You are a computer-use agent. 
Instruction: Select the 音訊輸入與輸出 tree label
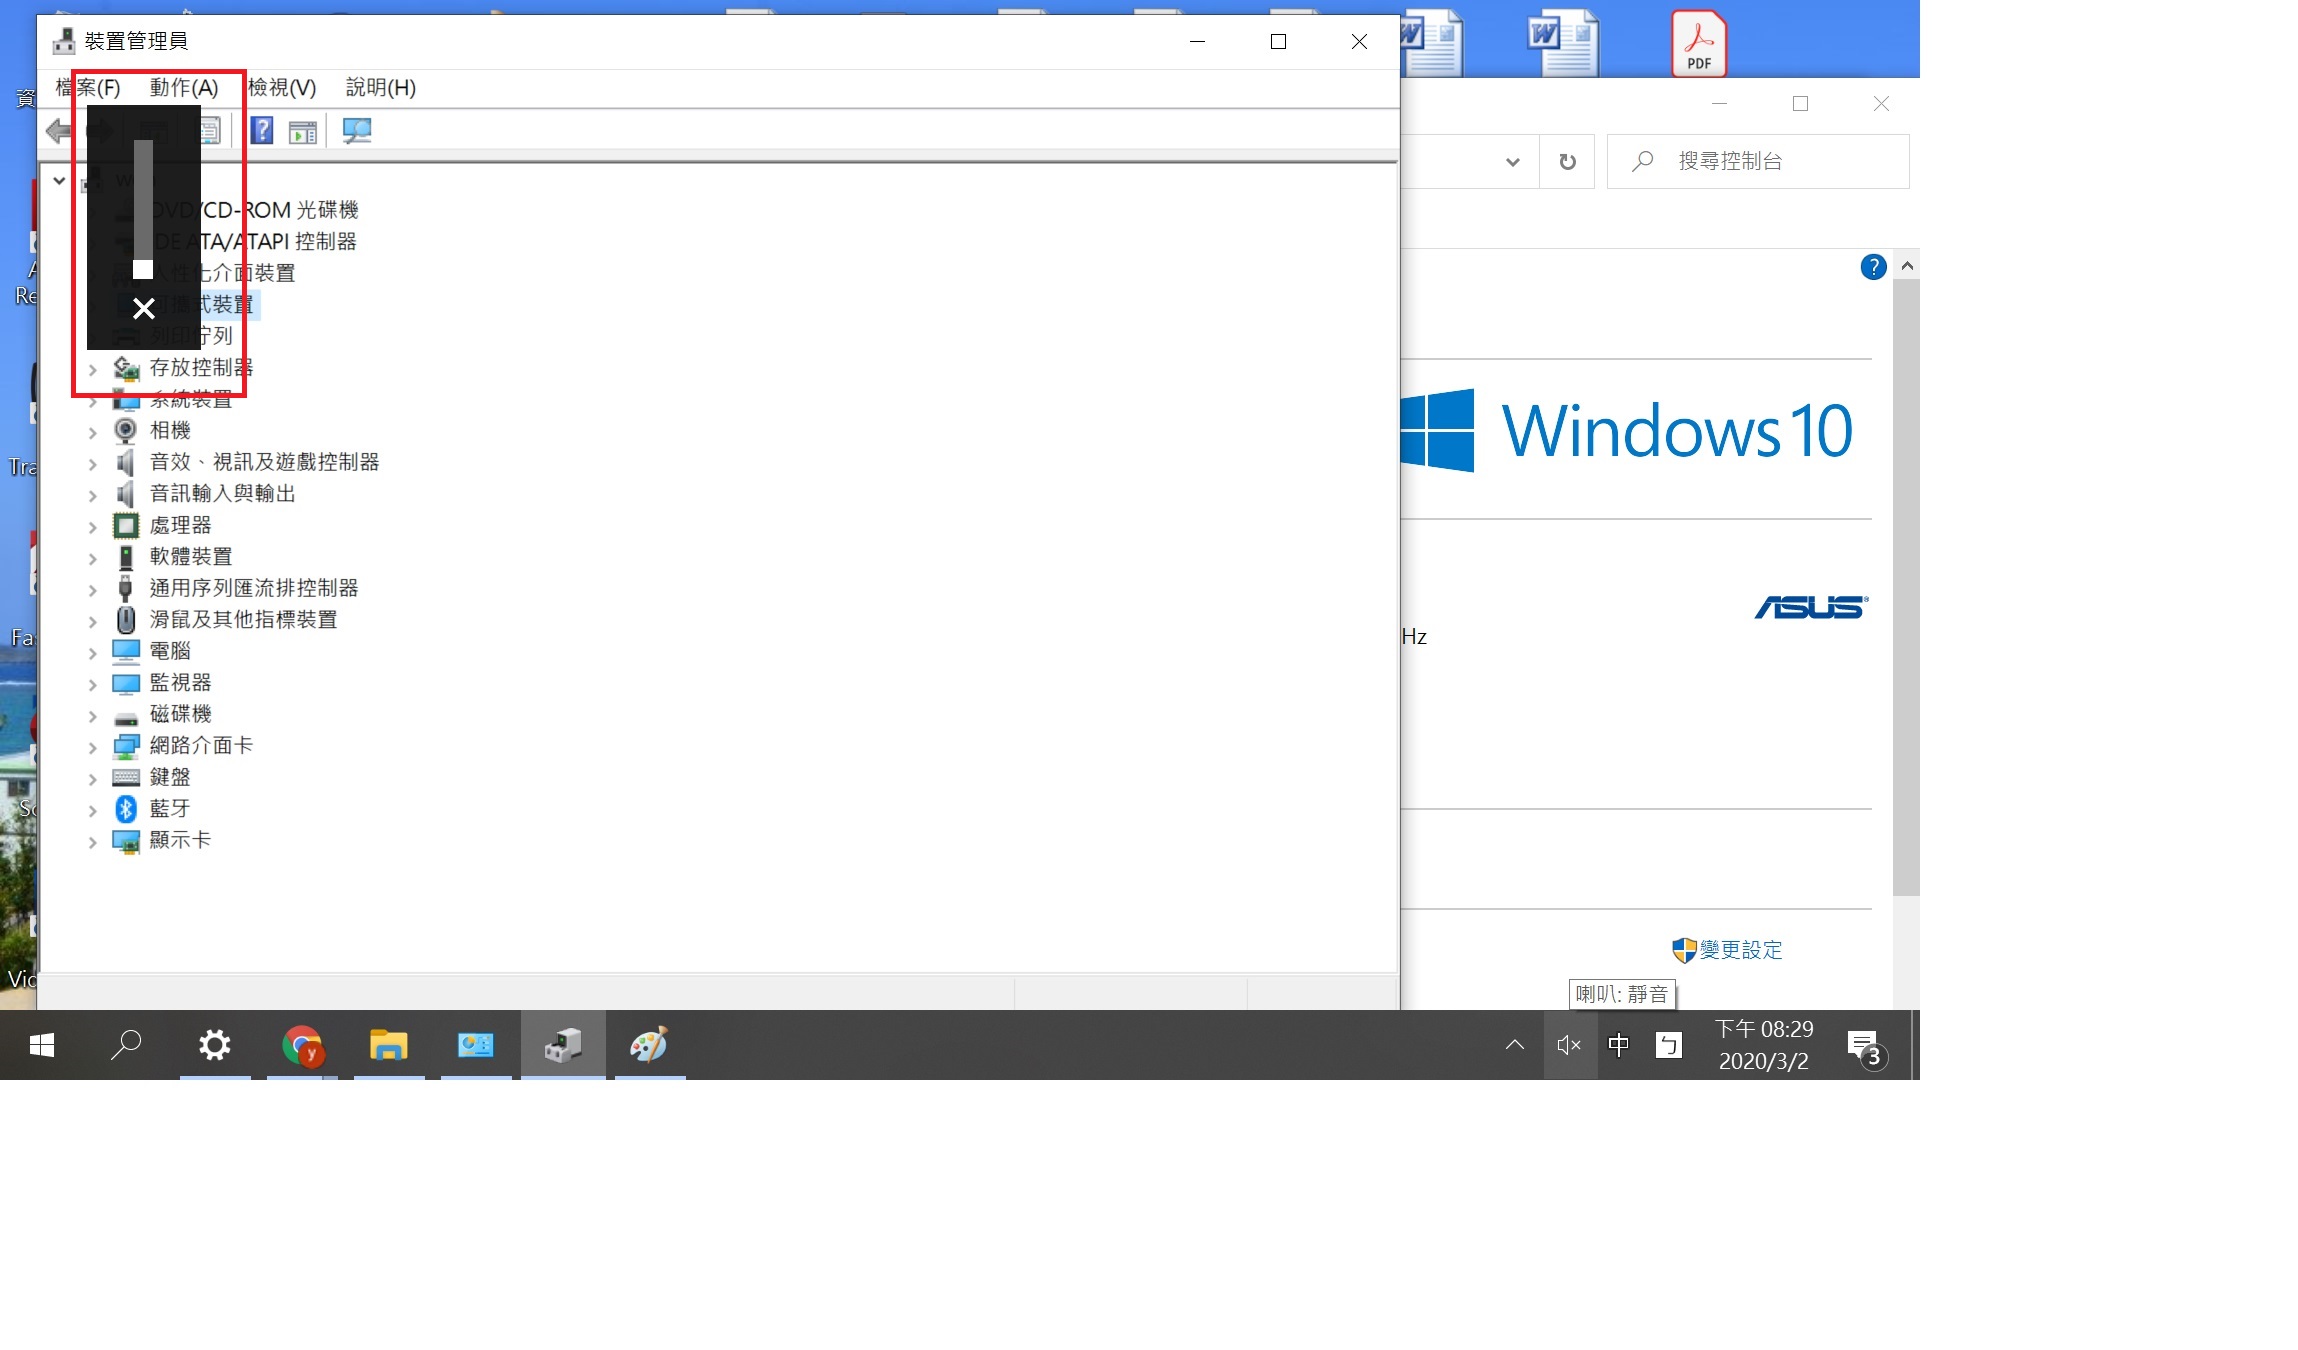223,494
